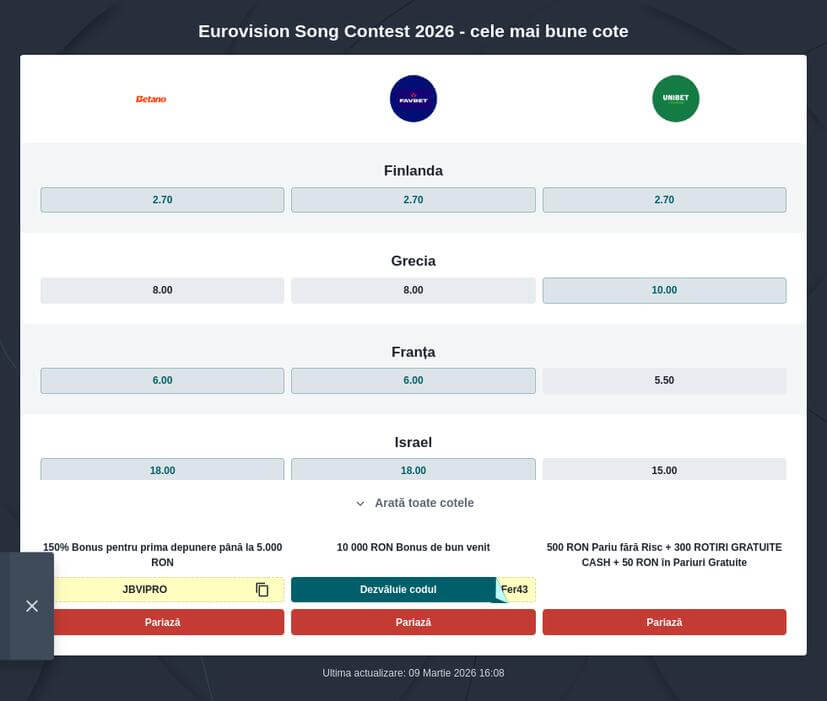
Task: Select the Finlanda country heading
Action: (413, 170)
